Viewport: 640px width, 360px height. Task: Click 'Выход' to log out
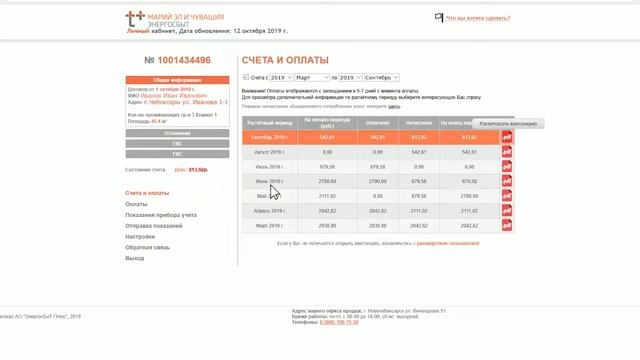[x=135, y=258]
